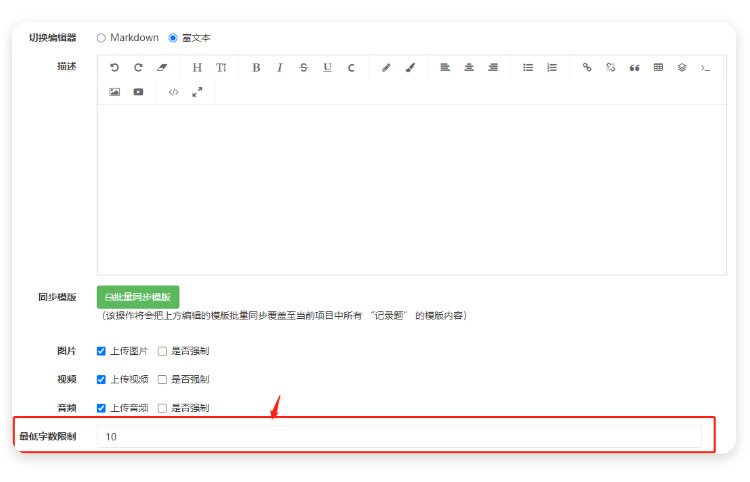
Task: Click inside the description editor text area
Action: pyautogui.click(x=412, y=189)
